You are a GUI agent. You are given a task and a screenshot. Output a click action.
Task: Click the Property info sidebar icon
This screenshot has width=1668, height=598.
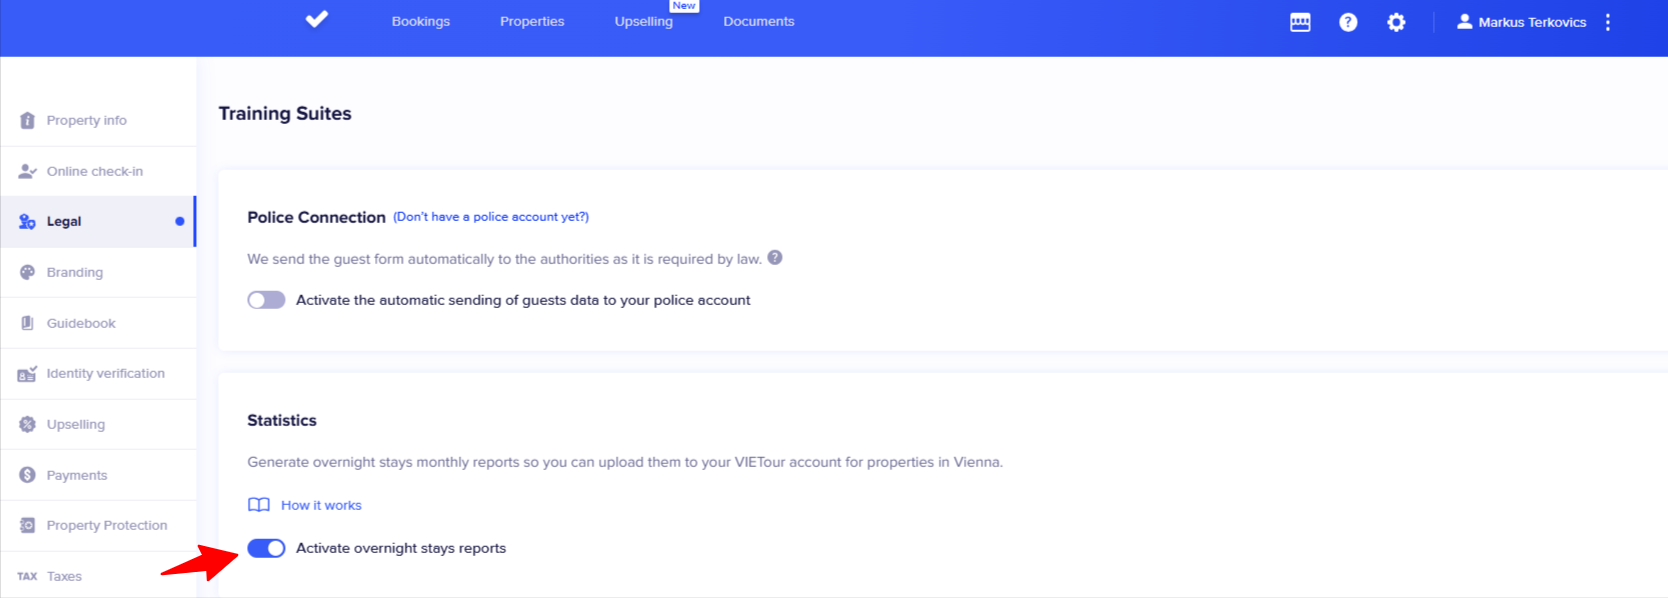coord(27,120)
